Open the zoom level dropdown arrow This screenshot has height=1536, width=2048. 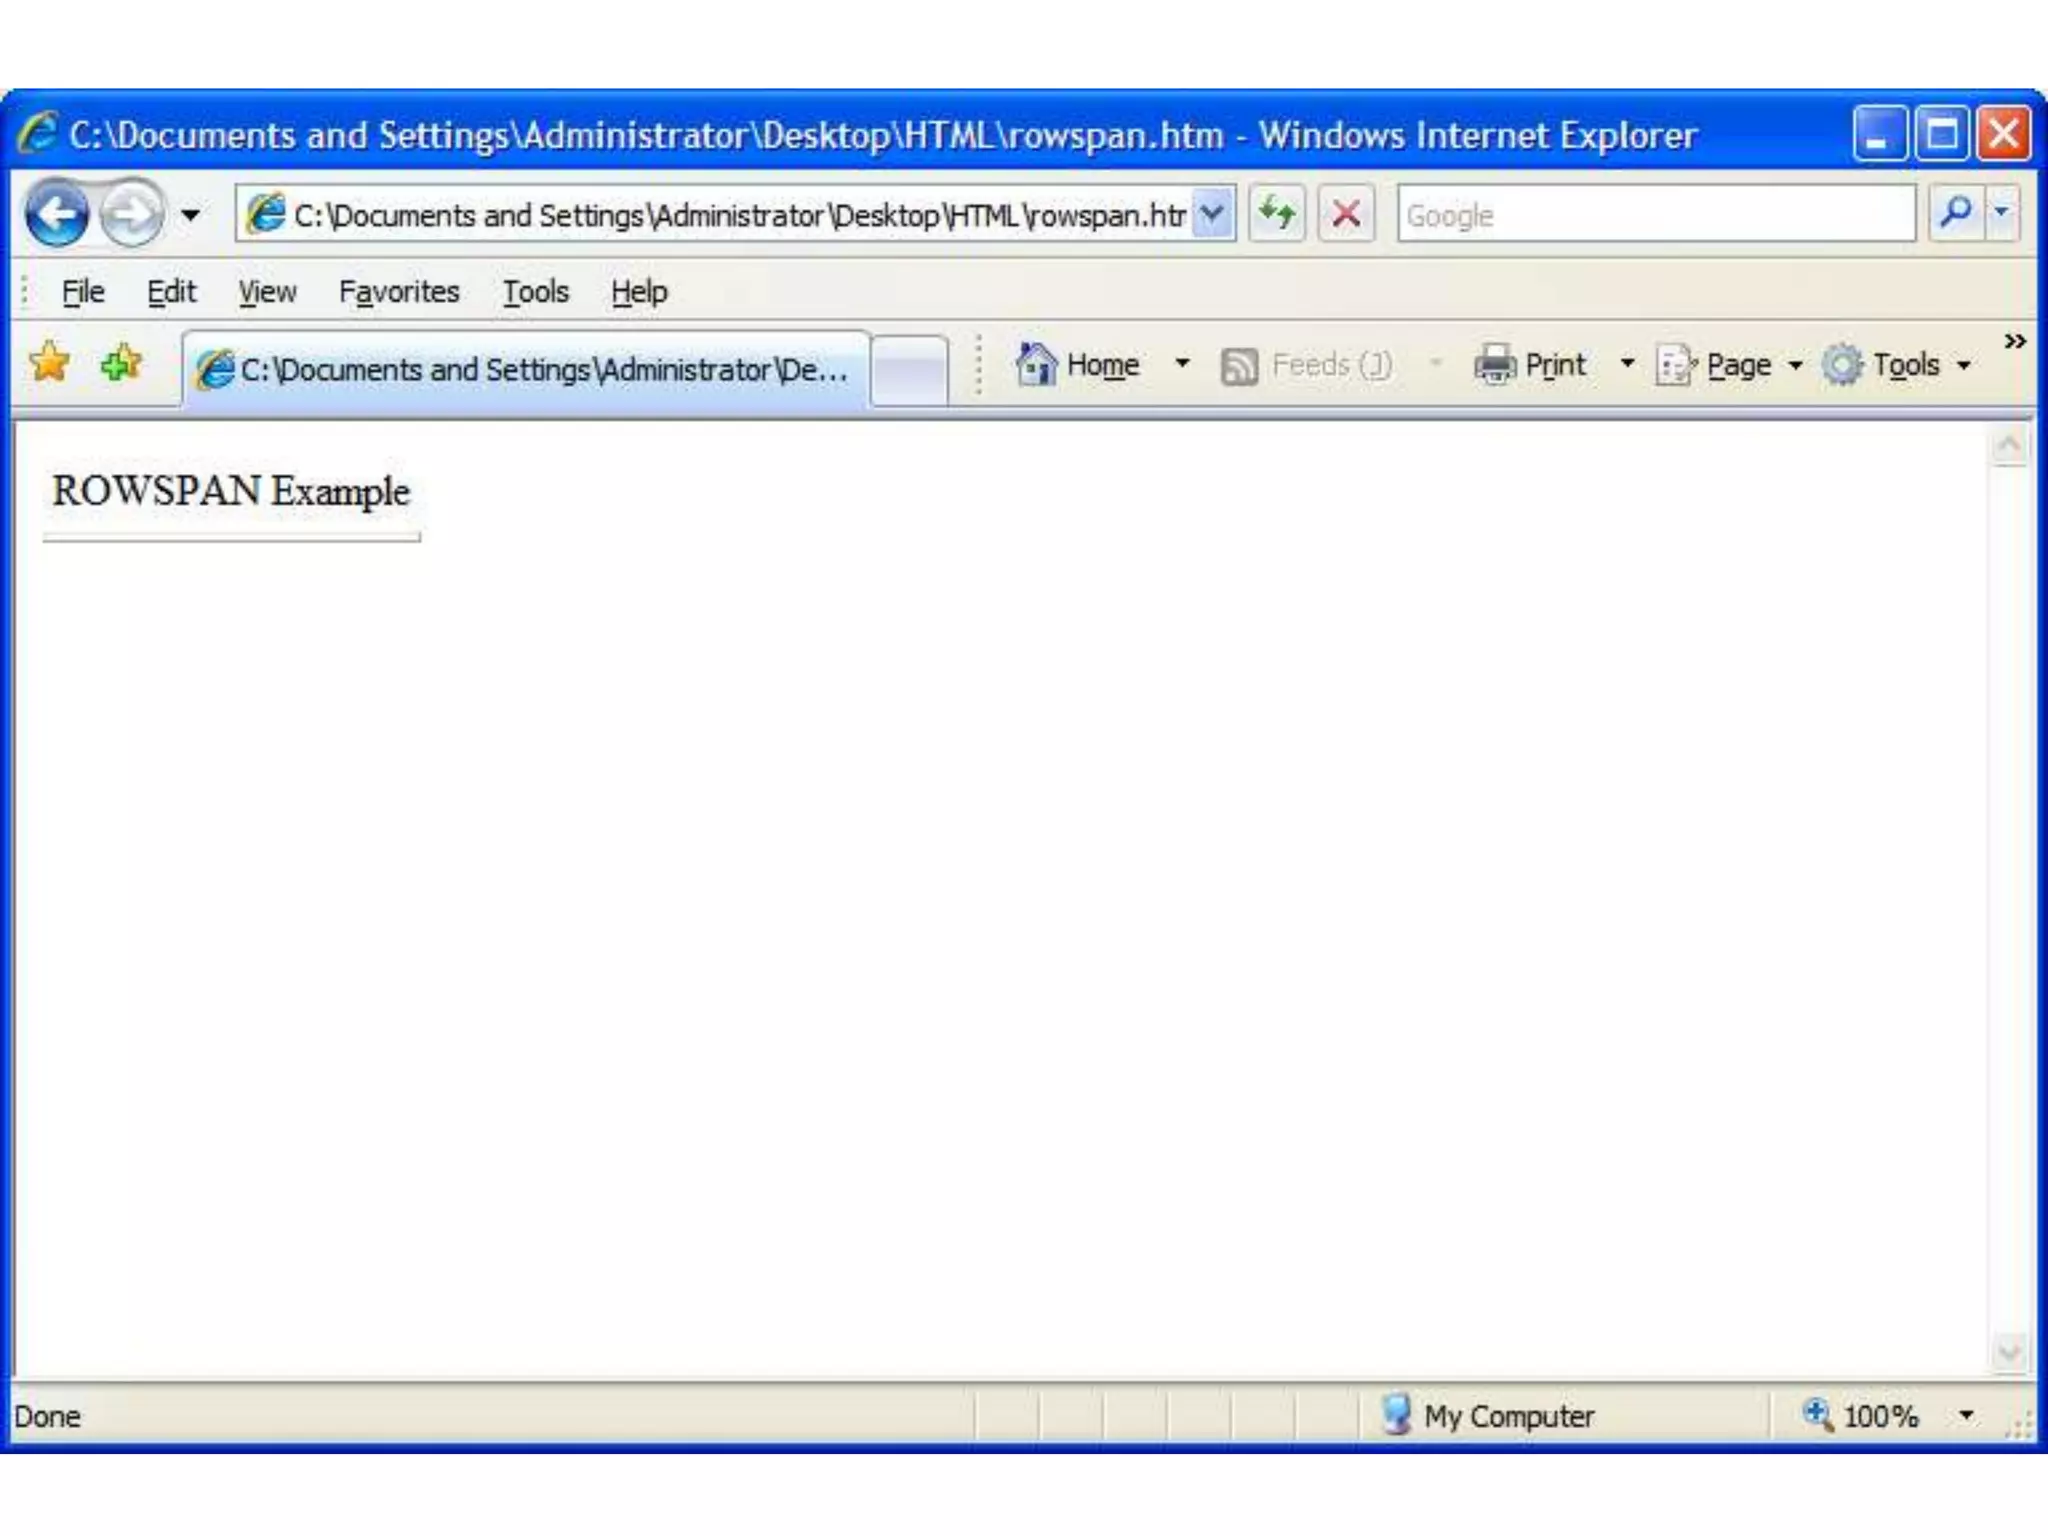click(1966, 1415)
